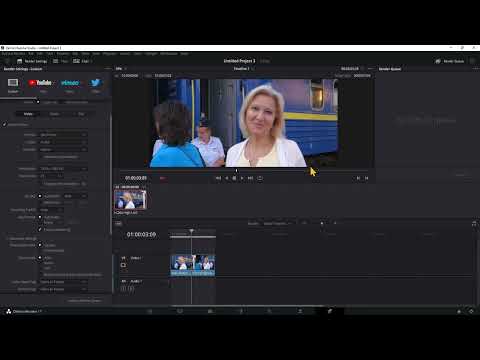This screenshot has height=360, width=480.
Task: Open the Resolution dropdown
Action: pyautogui.click(x=63, y=169)
